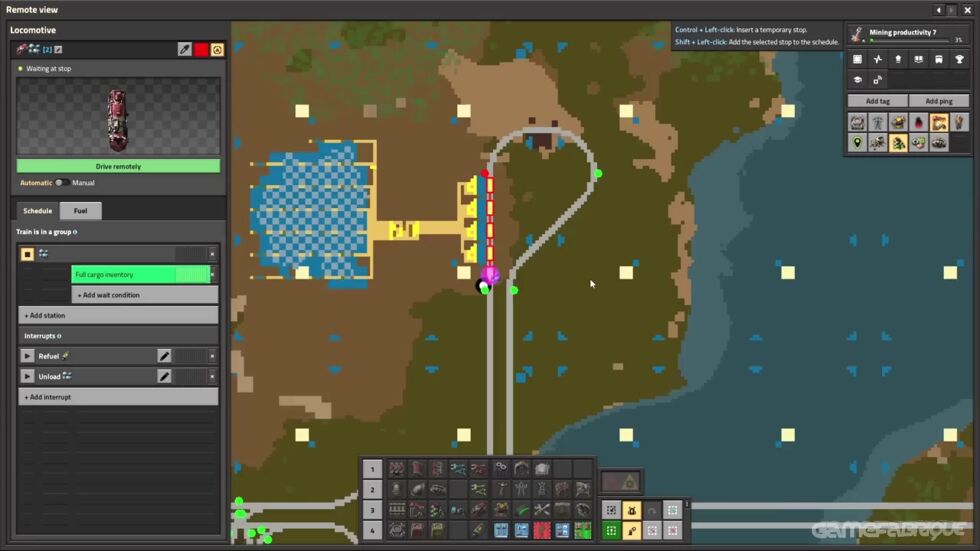
Task: Trigger the Refuel interrupt play button
Action: (27, 356)
